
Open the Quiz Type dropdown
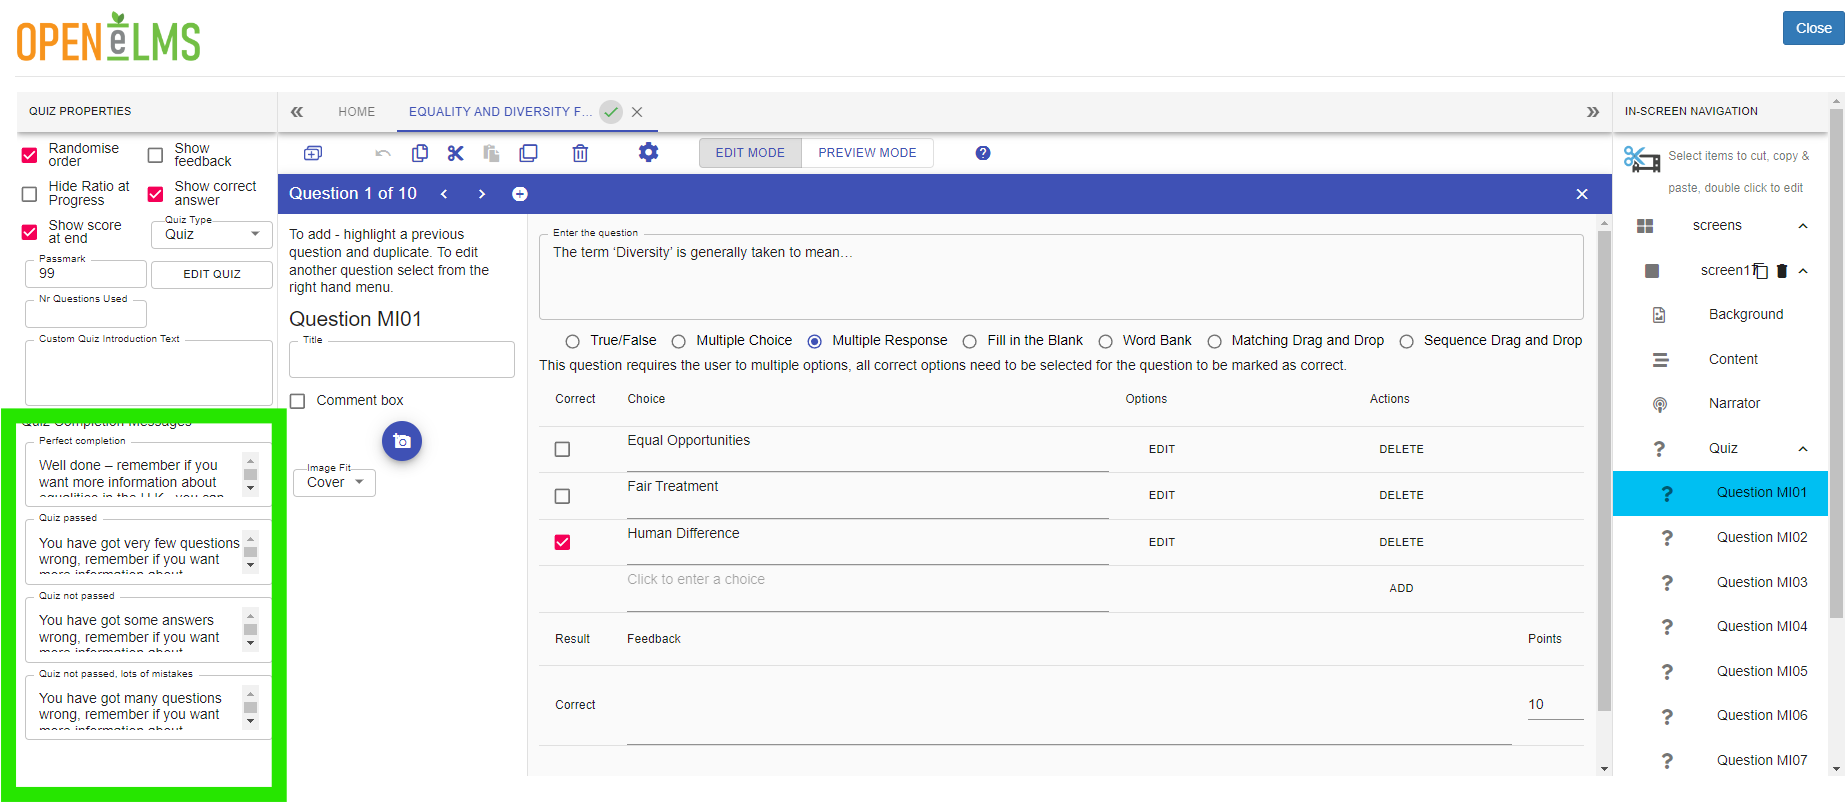point(212,234)
